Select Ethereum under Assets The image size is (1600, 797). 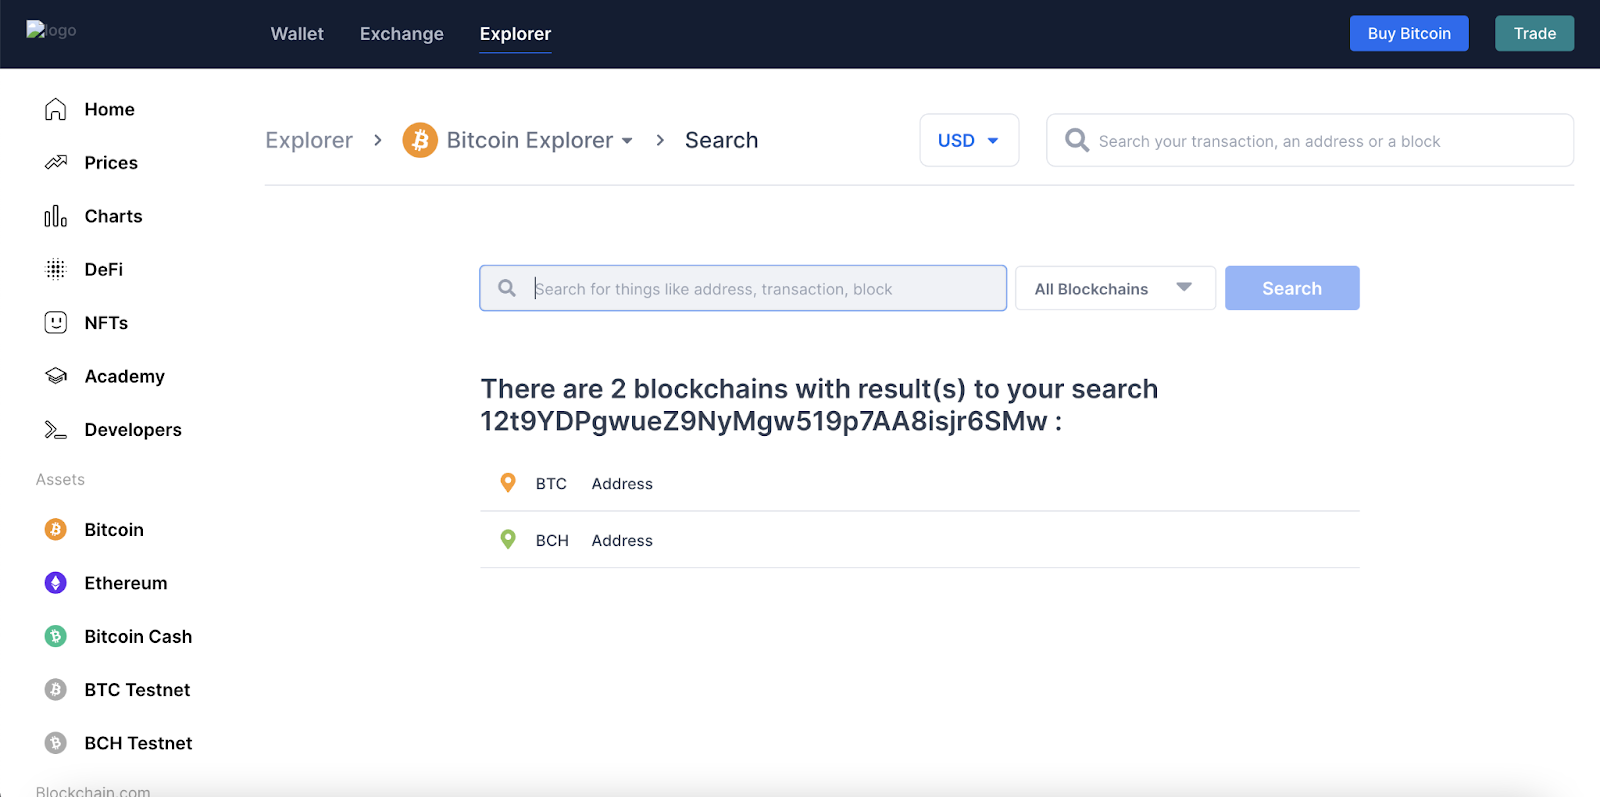point(126,582)
